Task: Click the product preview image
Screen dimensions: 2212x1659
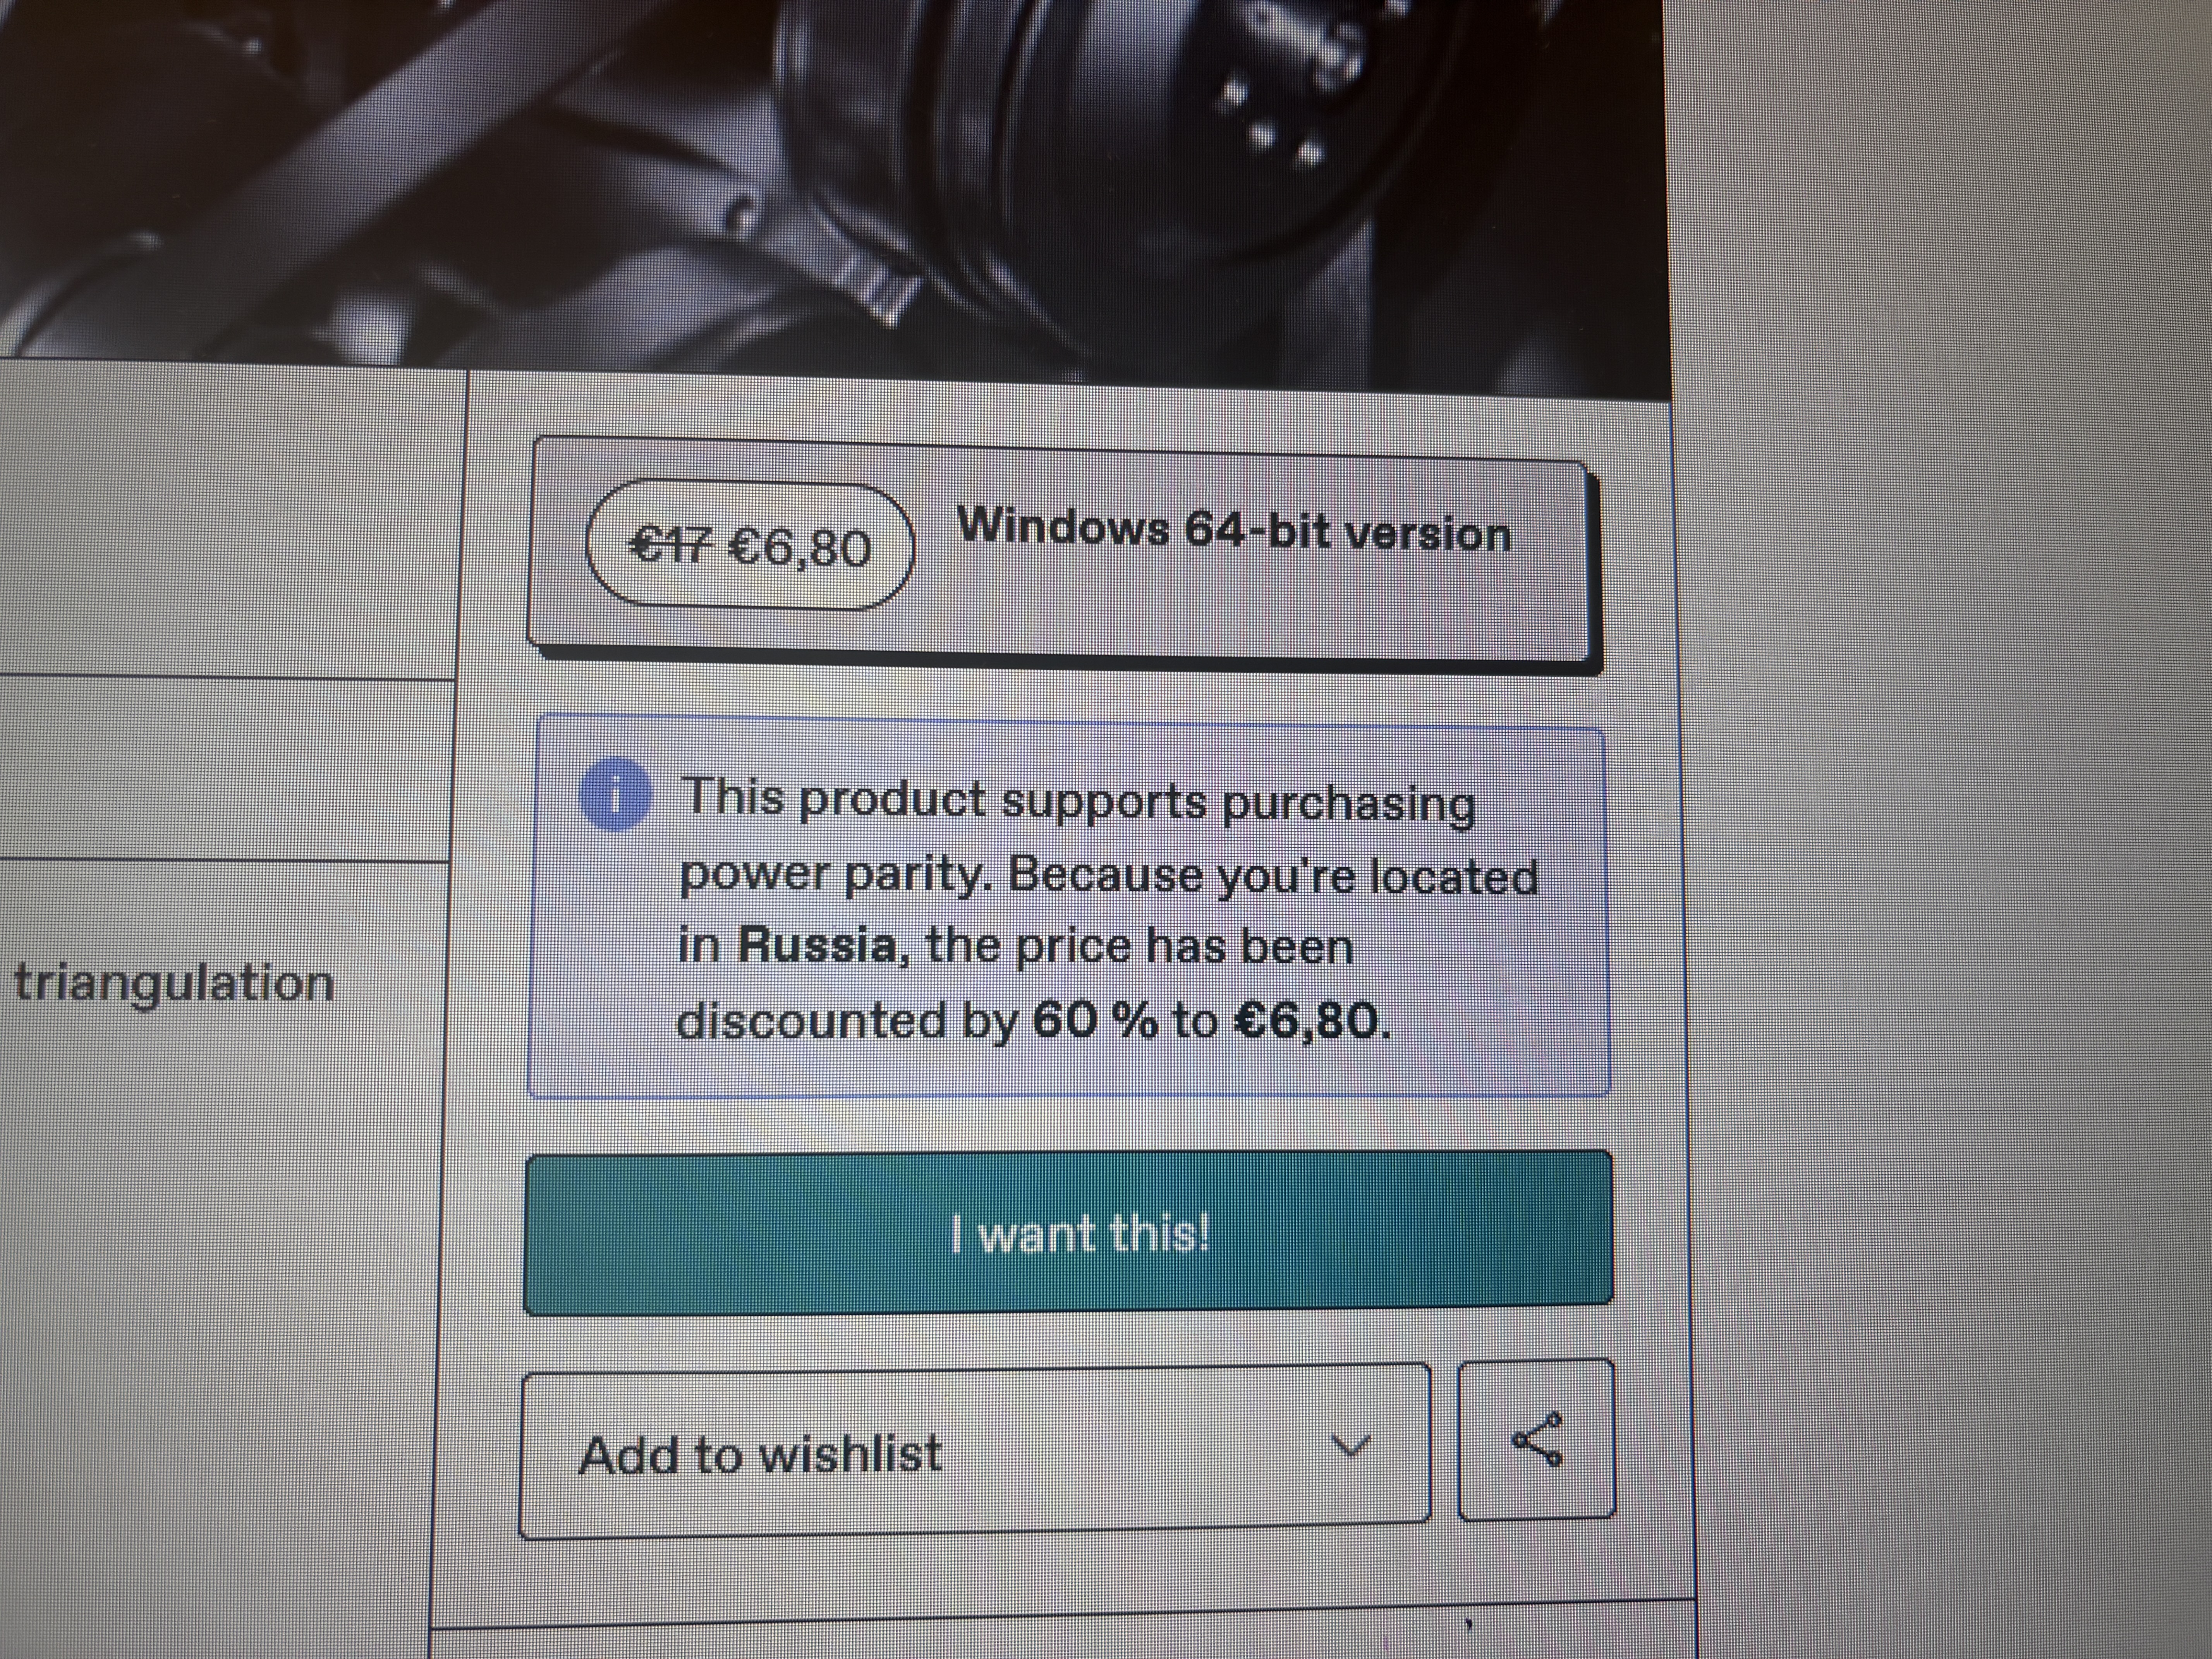Action: (x=835, y=190)
